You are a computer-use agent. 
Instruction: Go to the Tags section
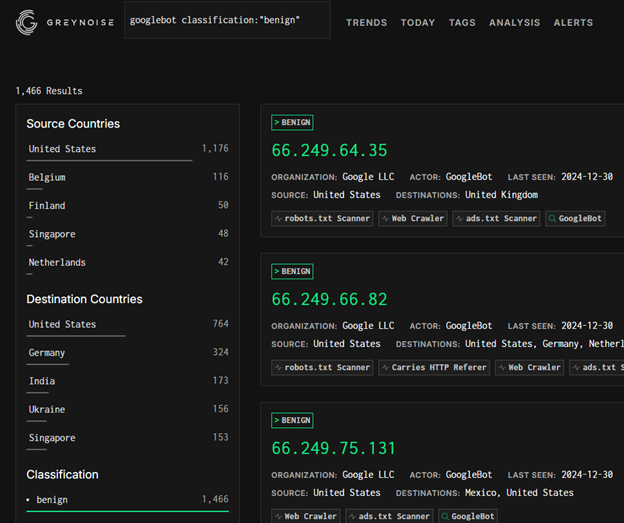tap(462, 23)
